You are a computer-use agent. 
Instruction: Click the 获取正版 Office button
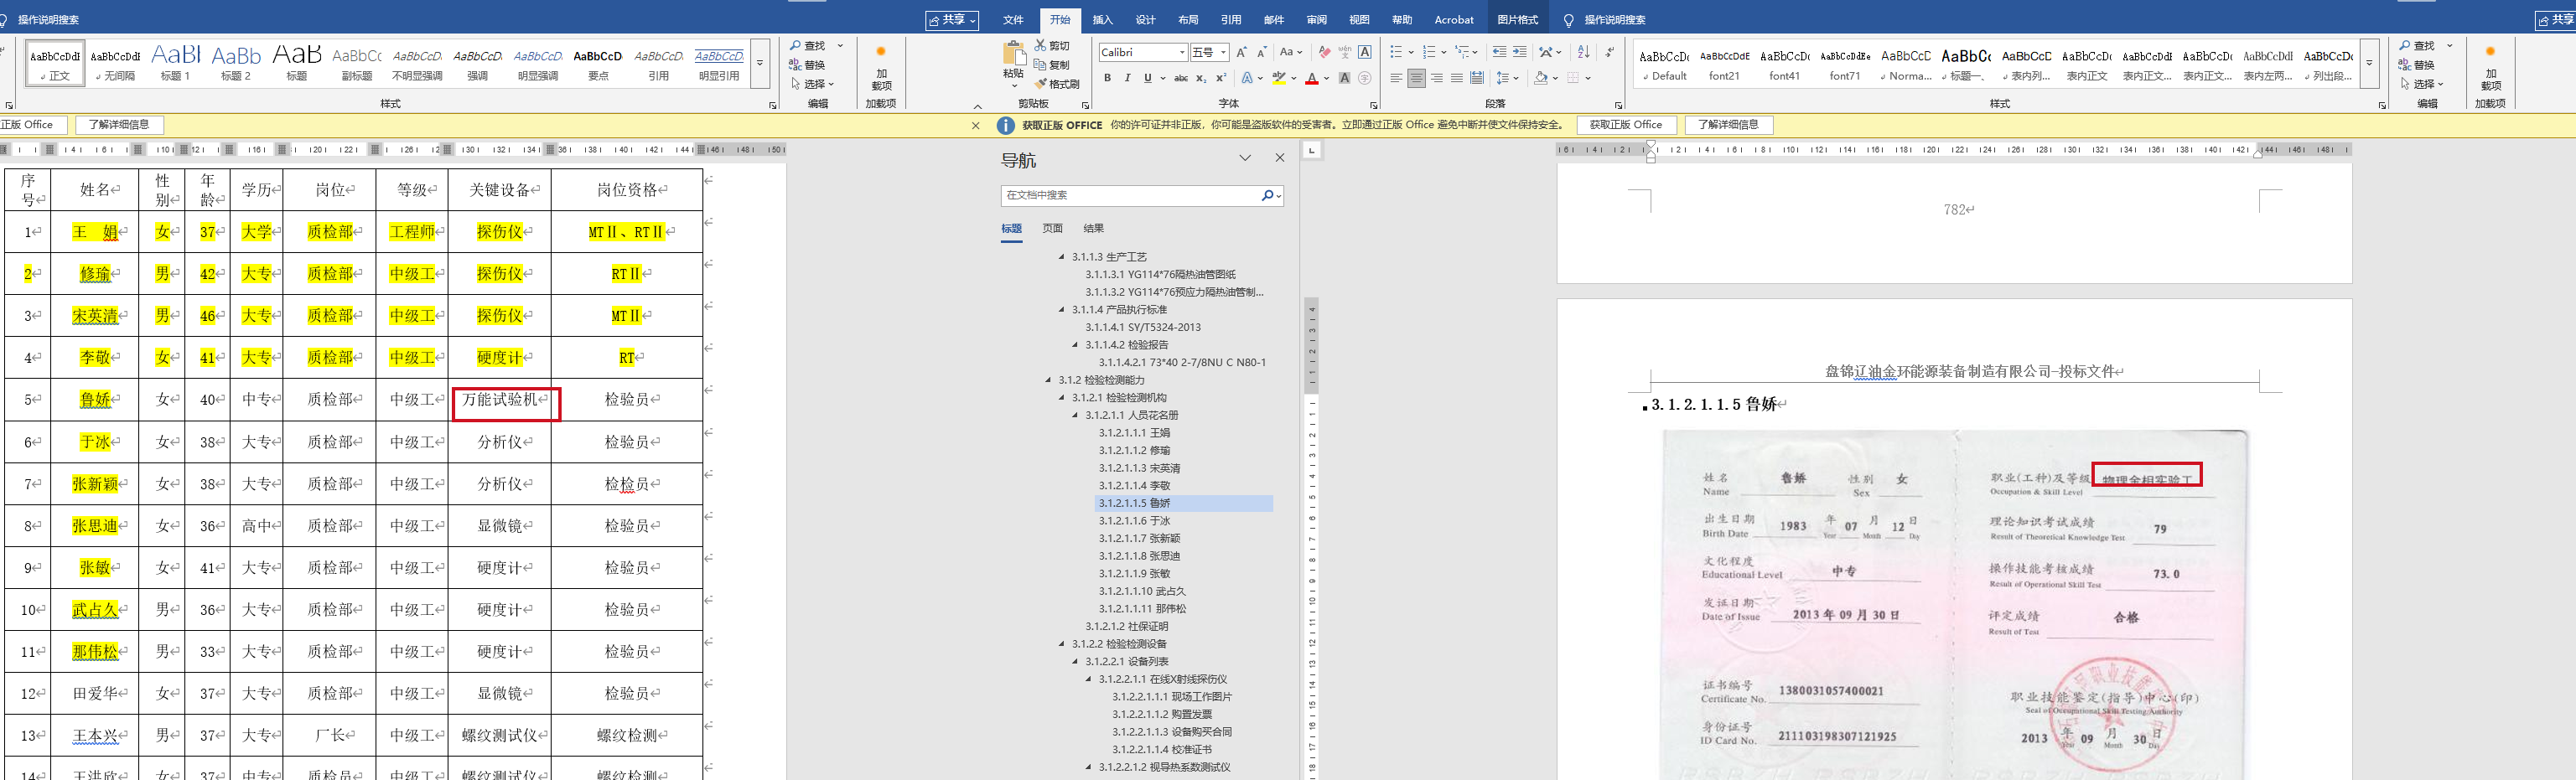pyautogui.click(x=1625, y=125)
